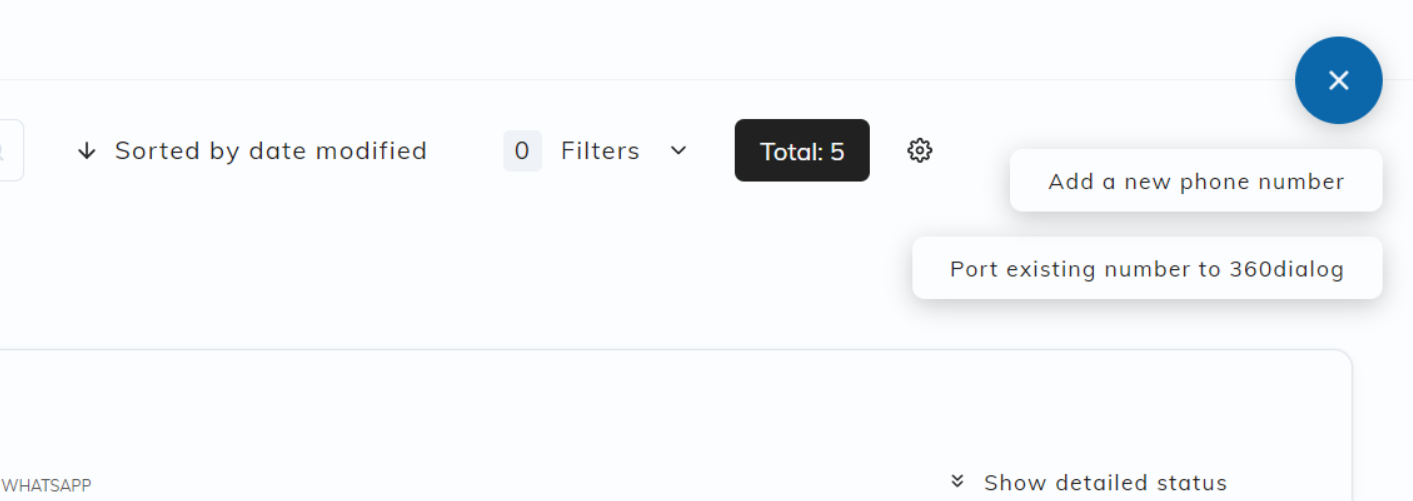The image size is (1413, 501).
Task: Click the double-chevron icon before Show detailed status
Action: pos(957,481)
